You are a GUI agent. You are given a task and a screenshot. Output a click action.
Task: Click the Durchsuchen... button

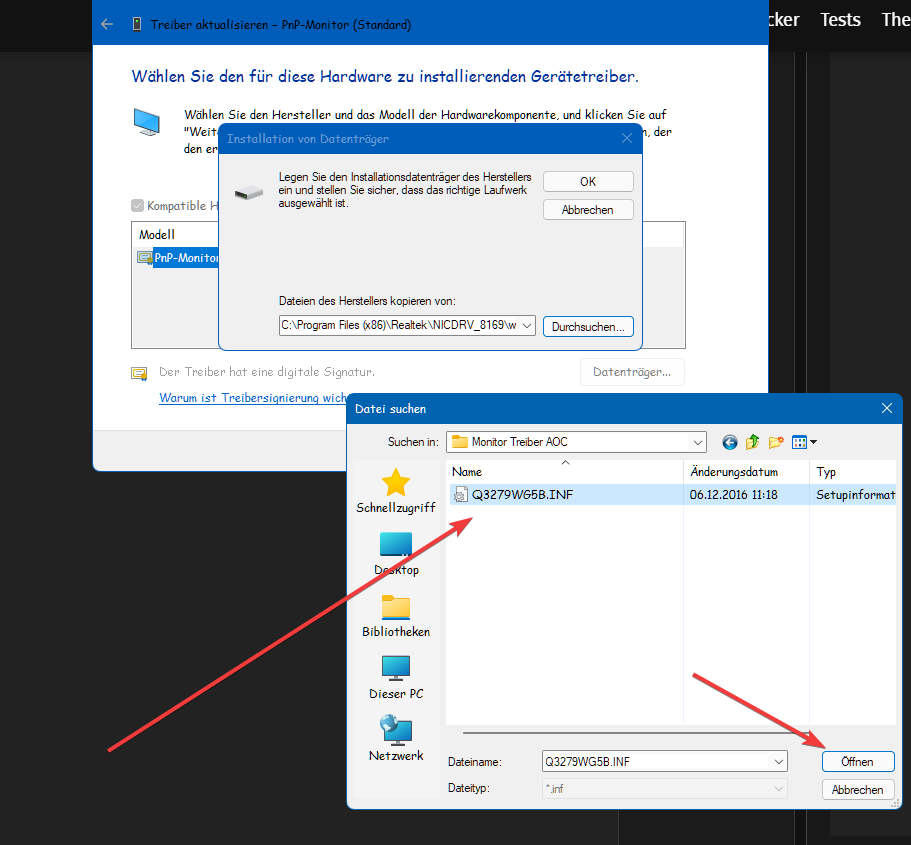click(x=588, y=327)
